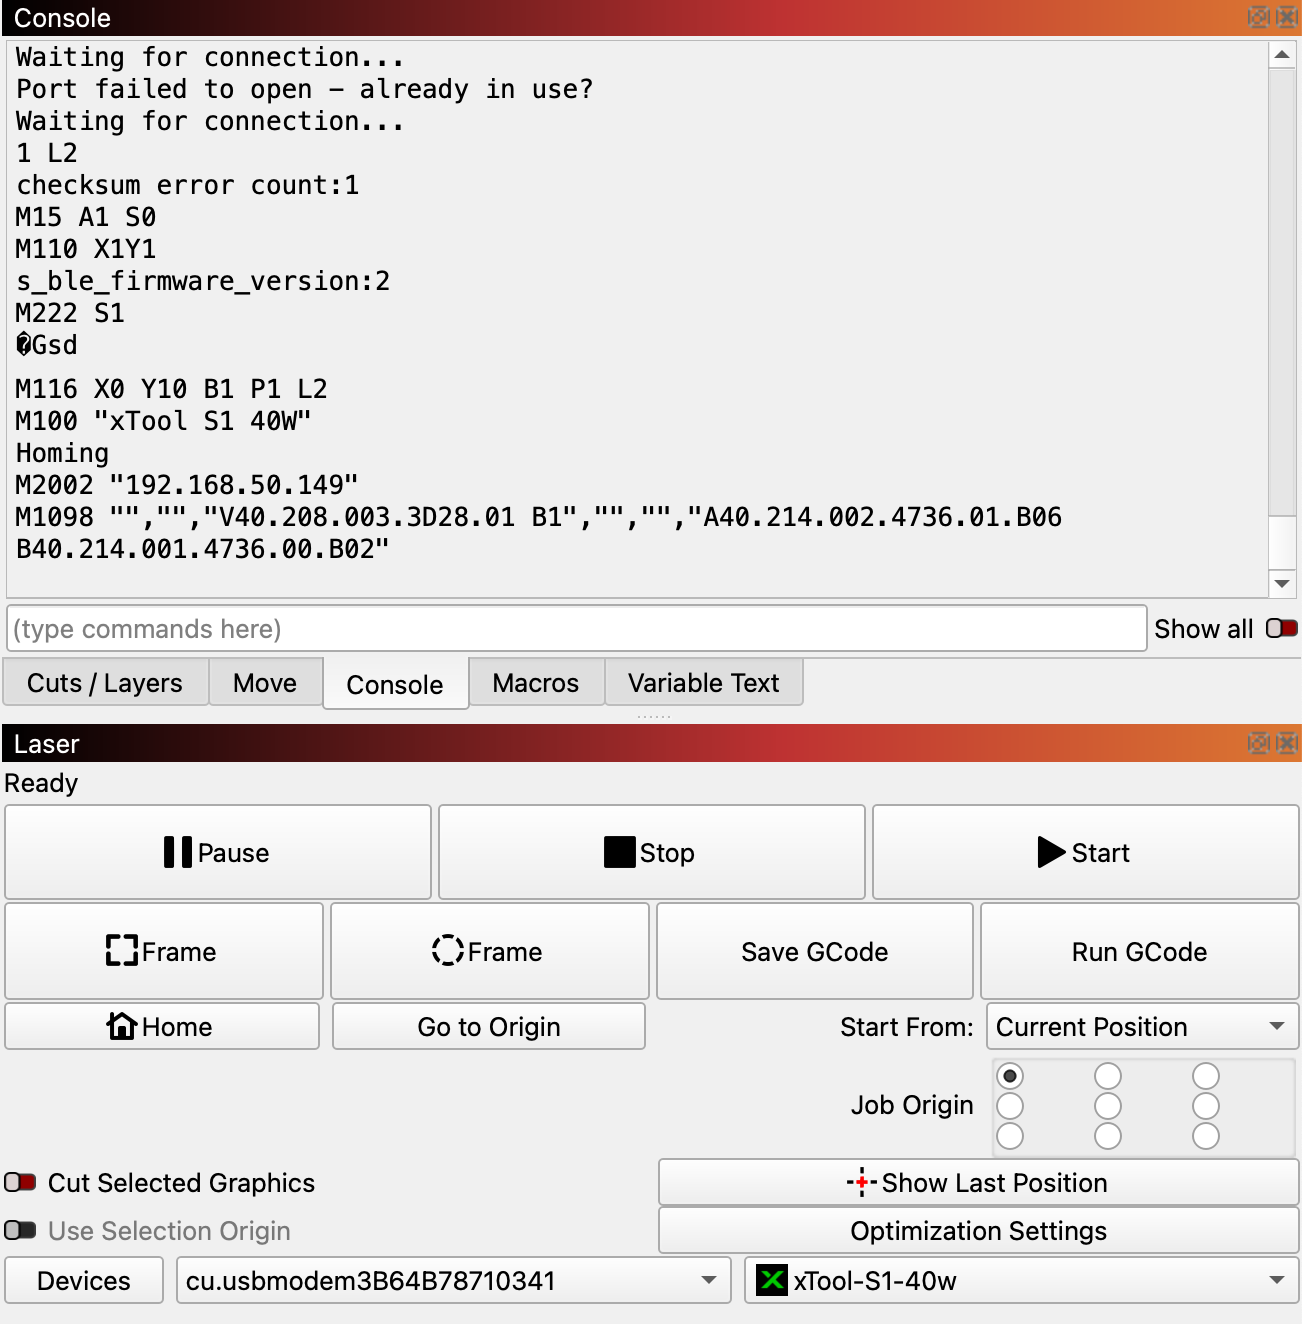Home the laser head

point(162,1027)
